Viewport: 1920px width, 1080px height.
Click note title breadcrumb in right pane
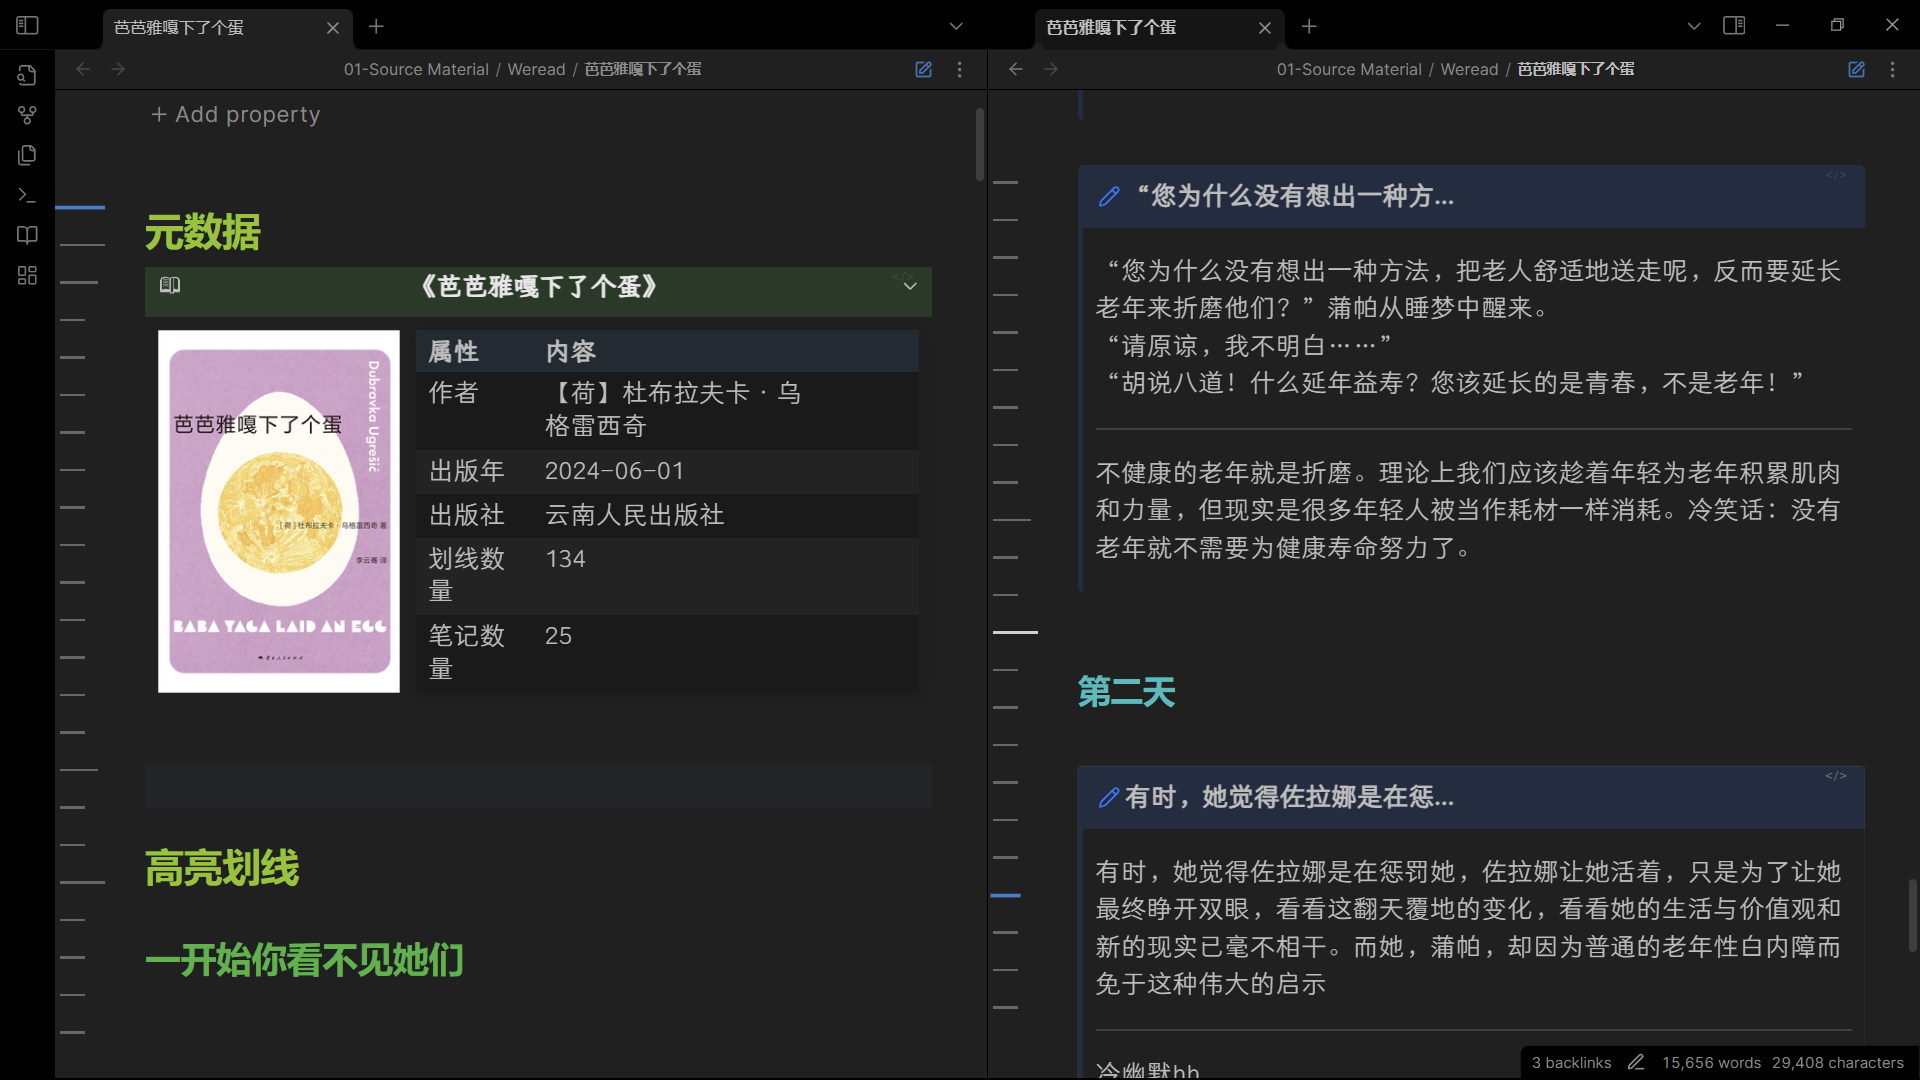[x=1576, y=69]
